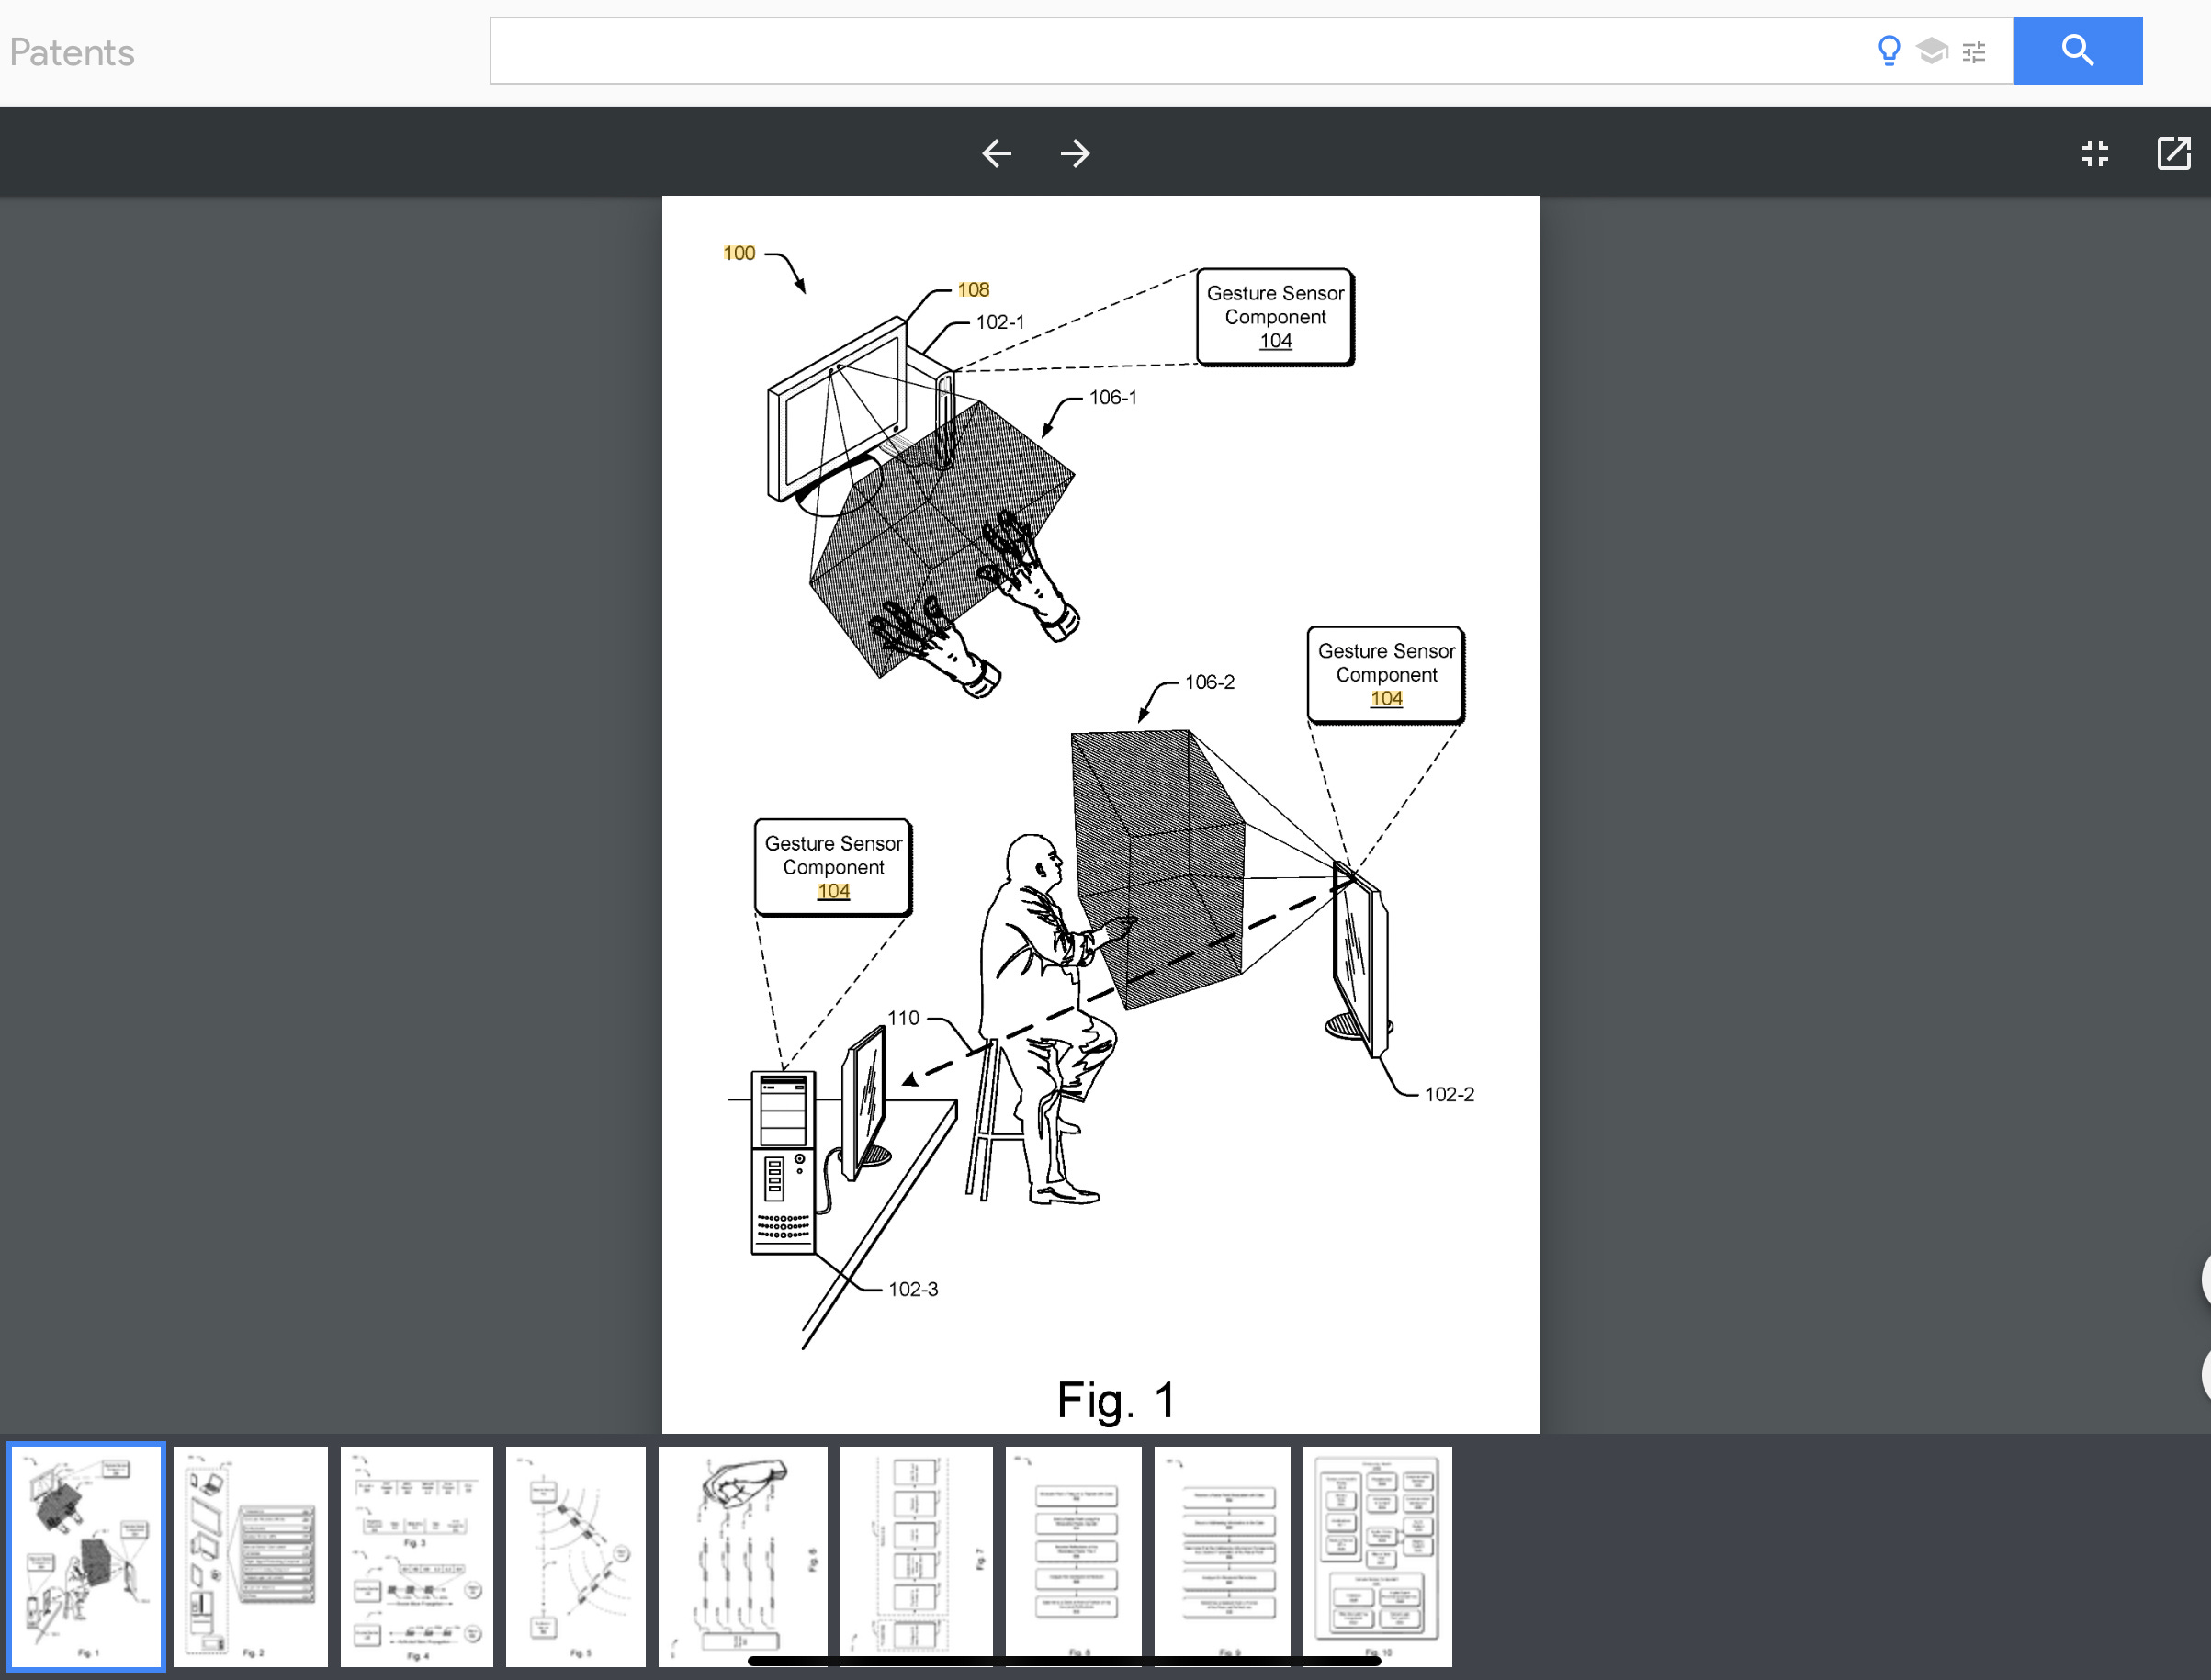Open the hand gesture drawing thumbnail
2211x1680 pixels.
742,1555
